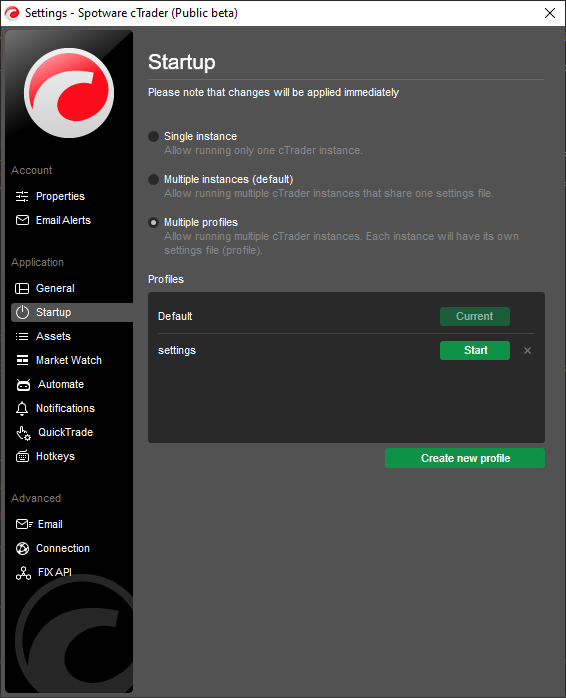Switch to Automate settings
The image size is (566, 698).
click(x=61, y=385)
